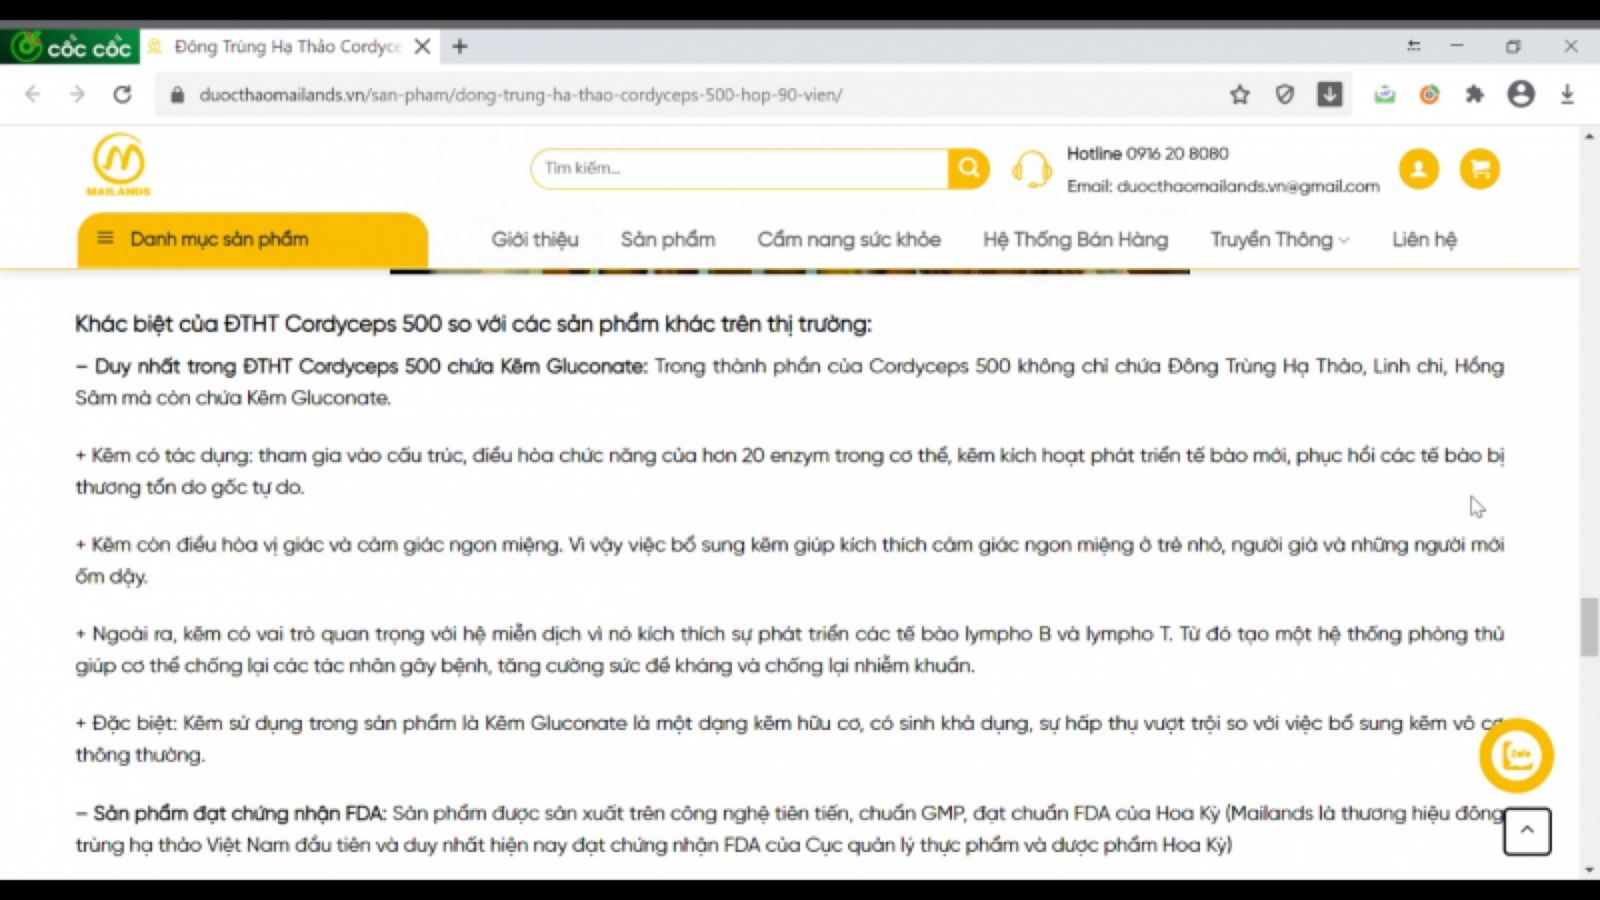The height and width of the screenshot is (900, 1600).
Task: Focus the Tìm kiếm search field
Action: (740, 168)
